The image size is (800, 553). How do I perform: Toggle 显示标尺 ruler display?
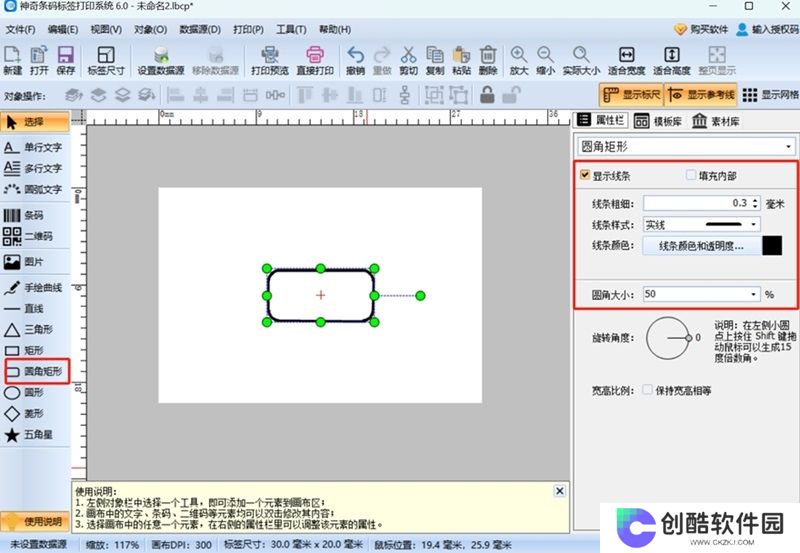pyautogui.click(x=631, y=95)
